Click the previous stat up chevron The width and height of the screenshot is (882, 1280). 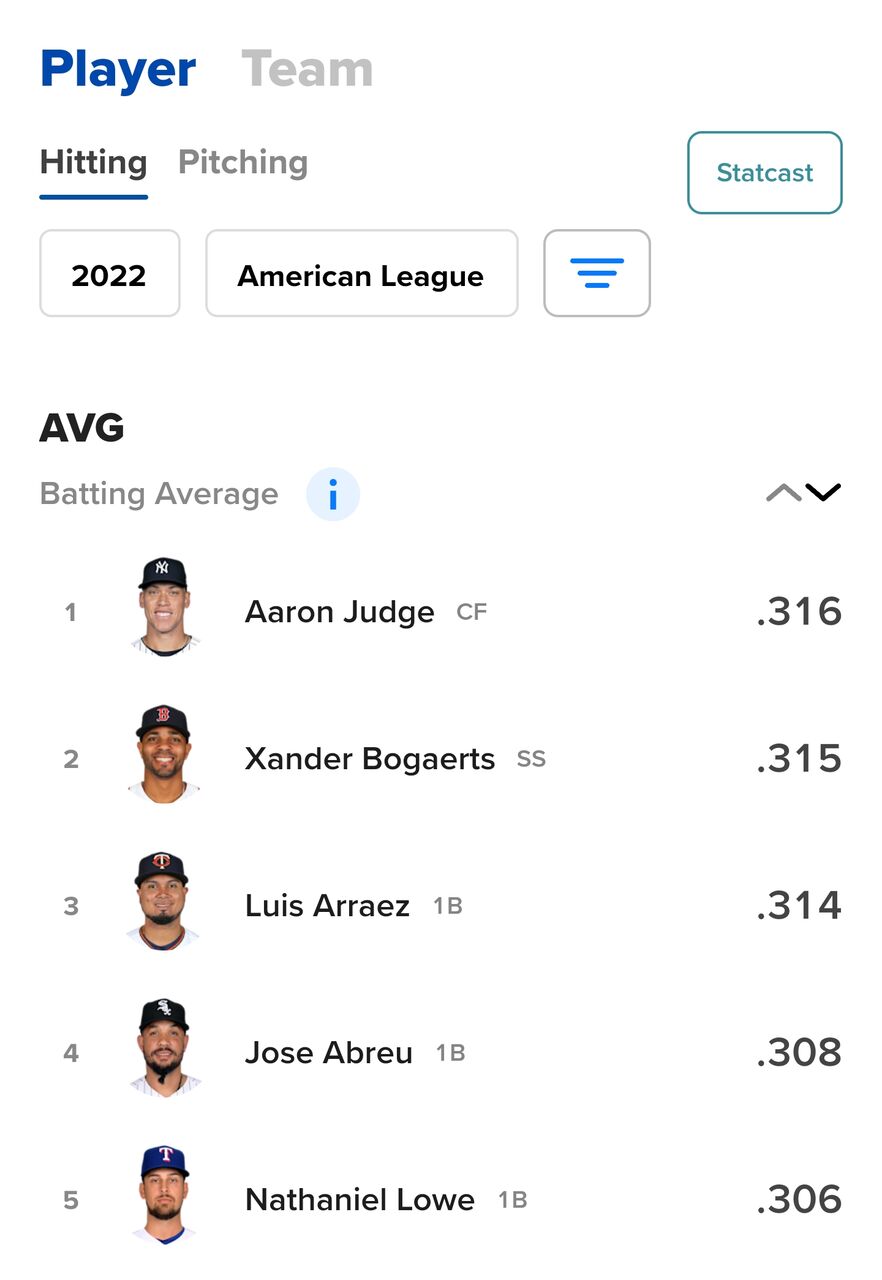[783, 492]
